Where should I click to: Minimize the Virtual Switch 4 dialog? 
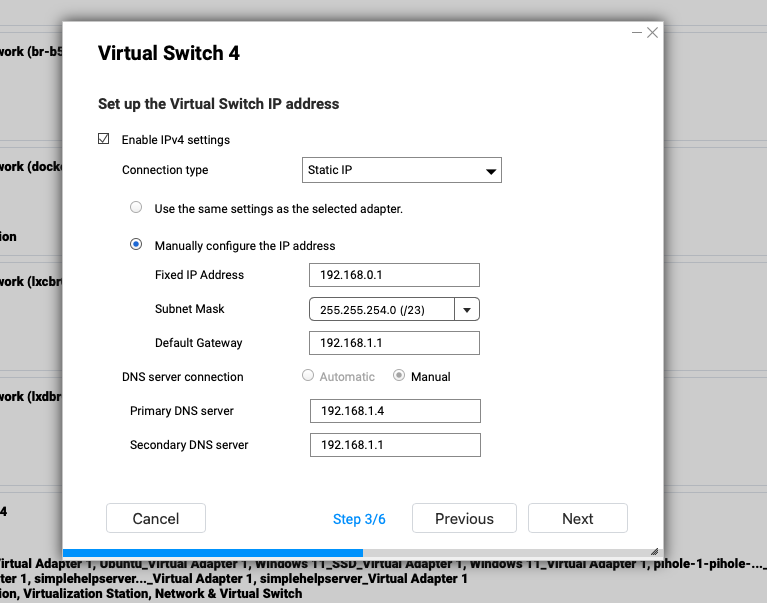click(637, 33)
